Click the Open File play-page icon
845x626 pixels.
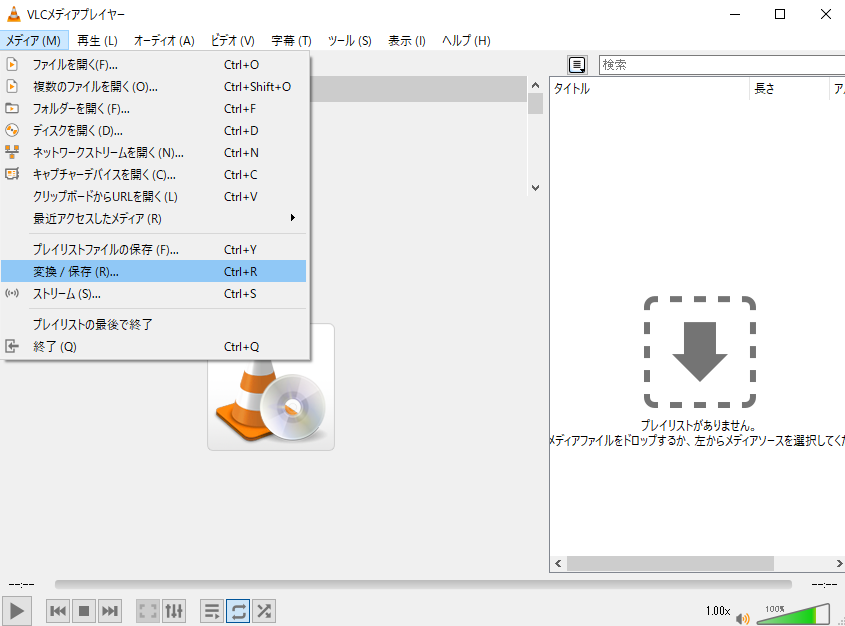(x=12, y=65)
